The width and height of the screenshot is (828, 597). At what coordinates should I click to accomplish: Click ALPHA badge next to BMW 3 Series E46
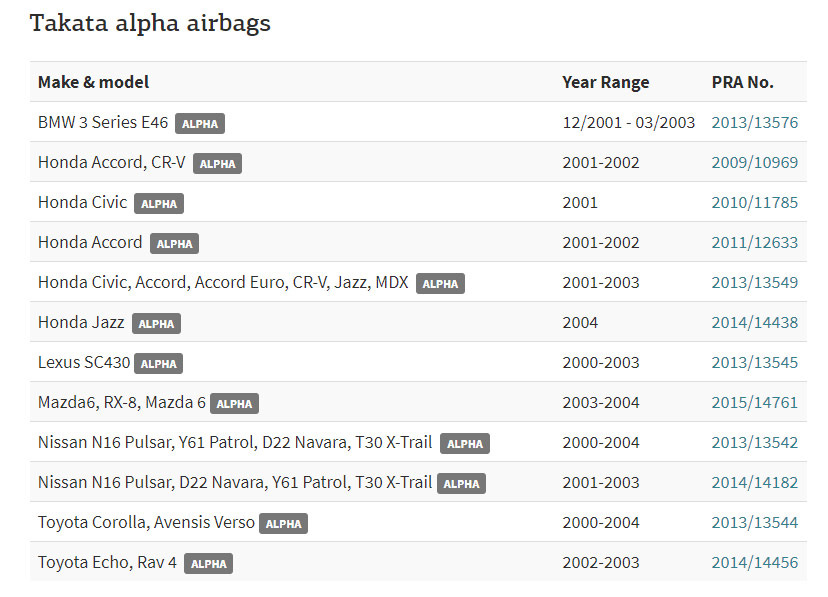tap(200, 124)
